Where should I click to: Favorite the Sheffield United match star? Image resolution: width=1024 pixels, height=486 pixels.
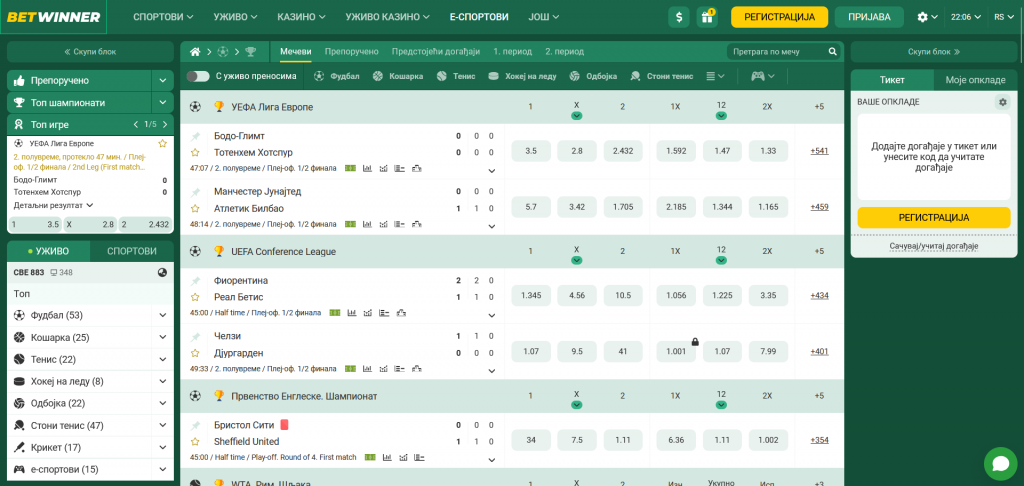tap(195, 442)
